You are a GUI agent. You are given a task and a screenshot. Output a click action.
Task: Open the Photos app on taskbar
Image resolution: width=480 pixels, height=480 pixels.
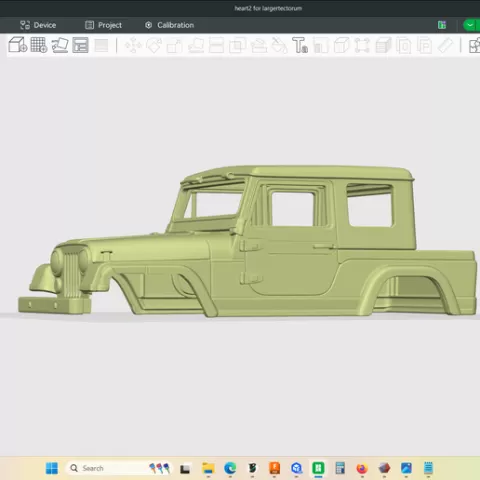[x=406, y=468]
